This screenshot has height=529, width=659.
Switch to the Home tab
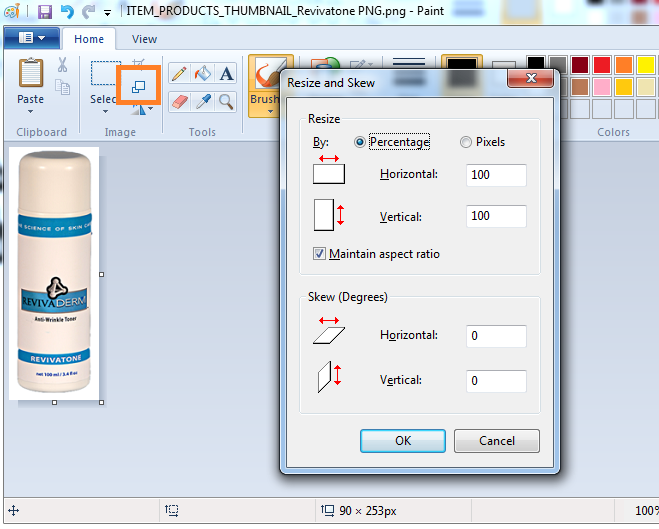[89, 39]
